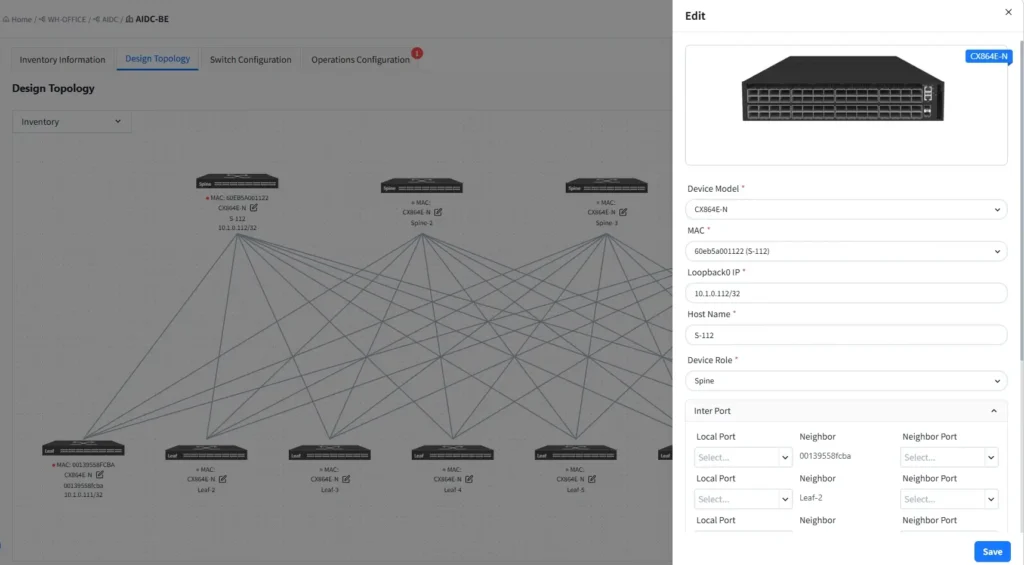The image size is (1024, 565).
Task: Click edit icon next to Spine-2
Action: [x=438, y=212]
